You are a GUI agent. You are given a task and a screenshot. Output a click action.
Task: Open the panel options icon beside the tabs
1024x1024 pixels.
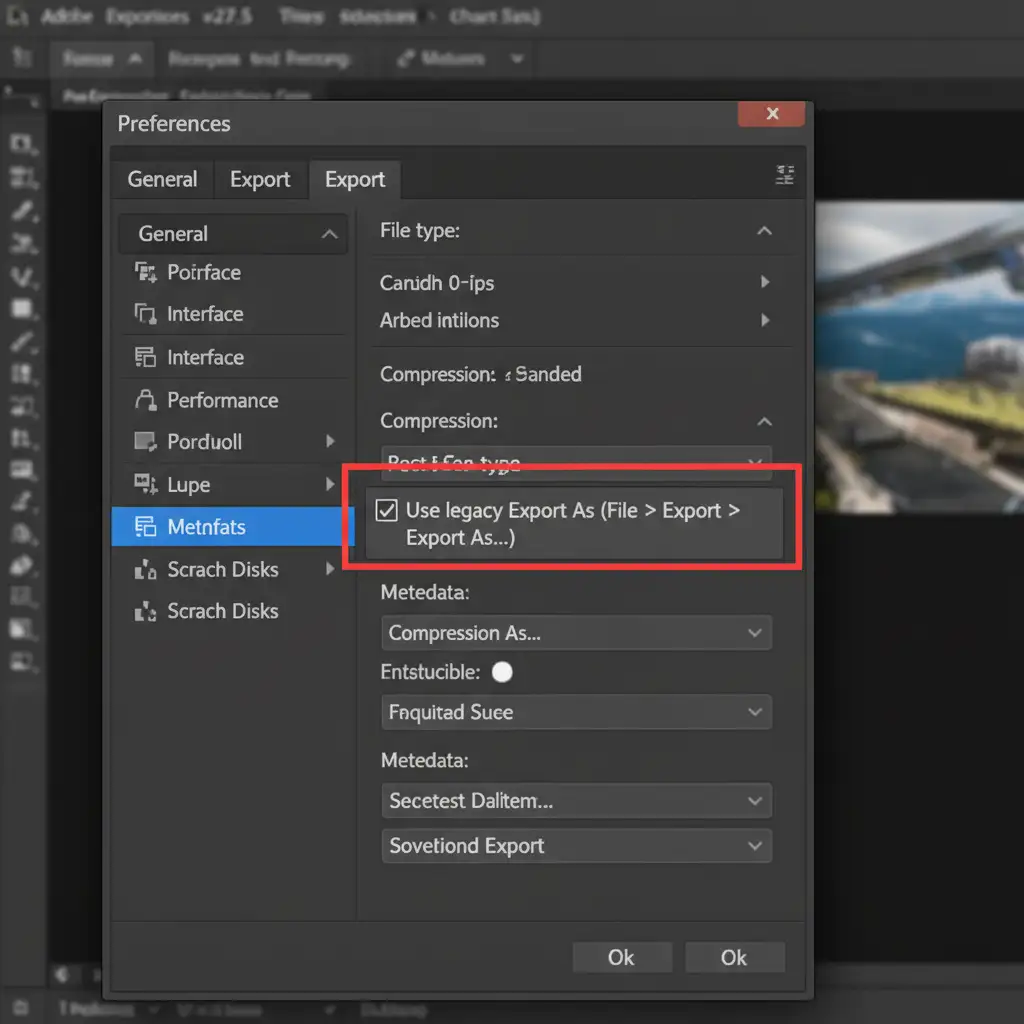click(785, 176)
